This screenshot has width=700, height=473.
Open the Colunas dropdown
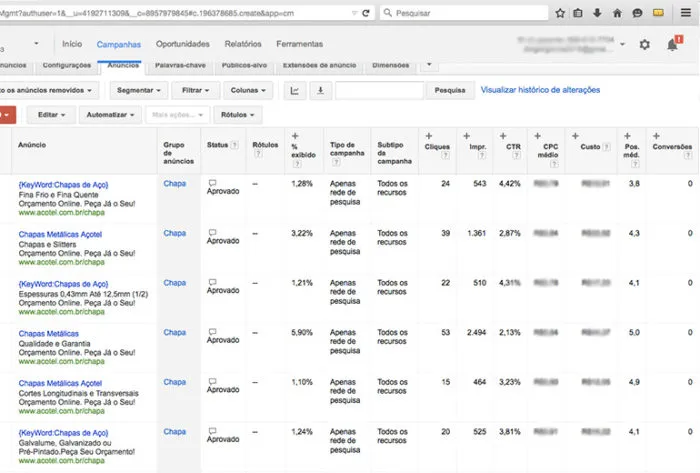tap(248, 91)
